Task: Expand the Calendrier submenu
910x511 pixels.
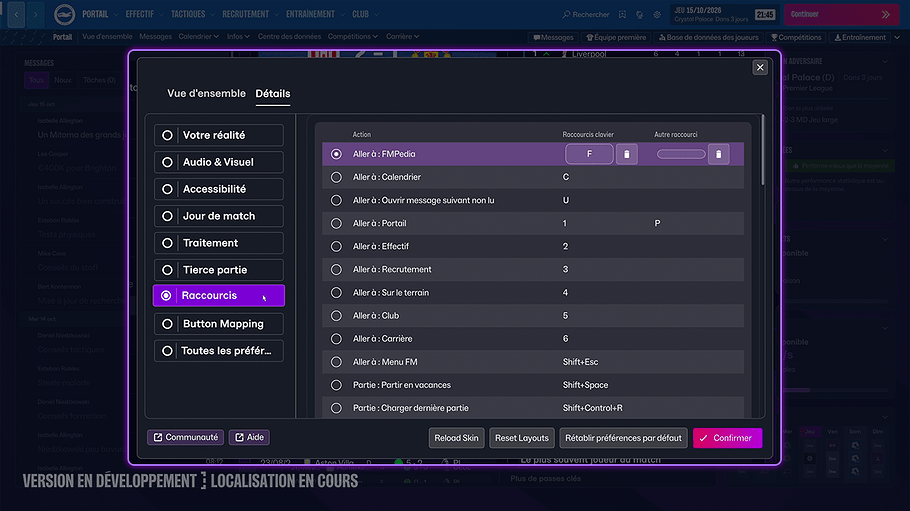Action: (198, 37)
